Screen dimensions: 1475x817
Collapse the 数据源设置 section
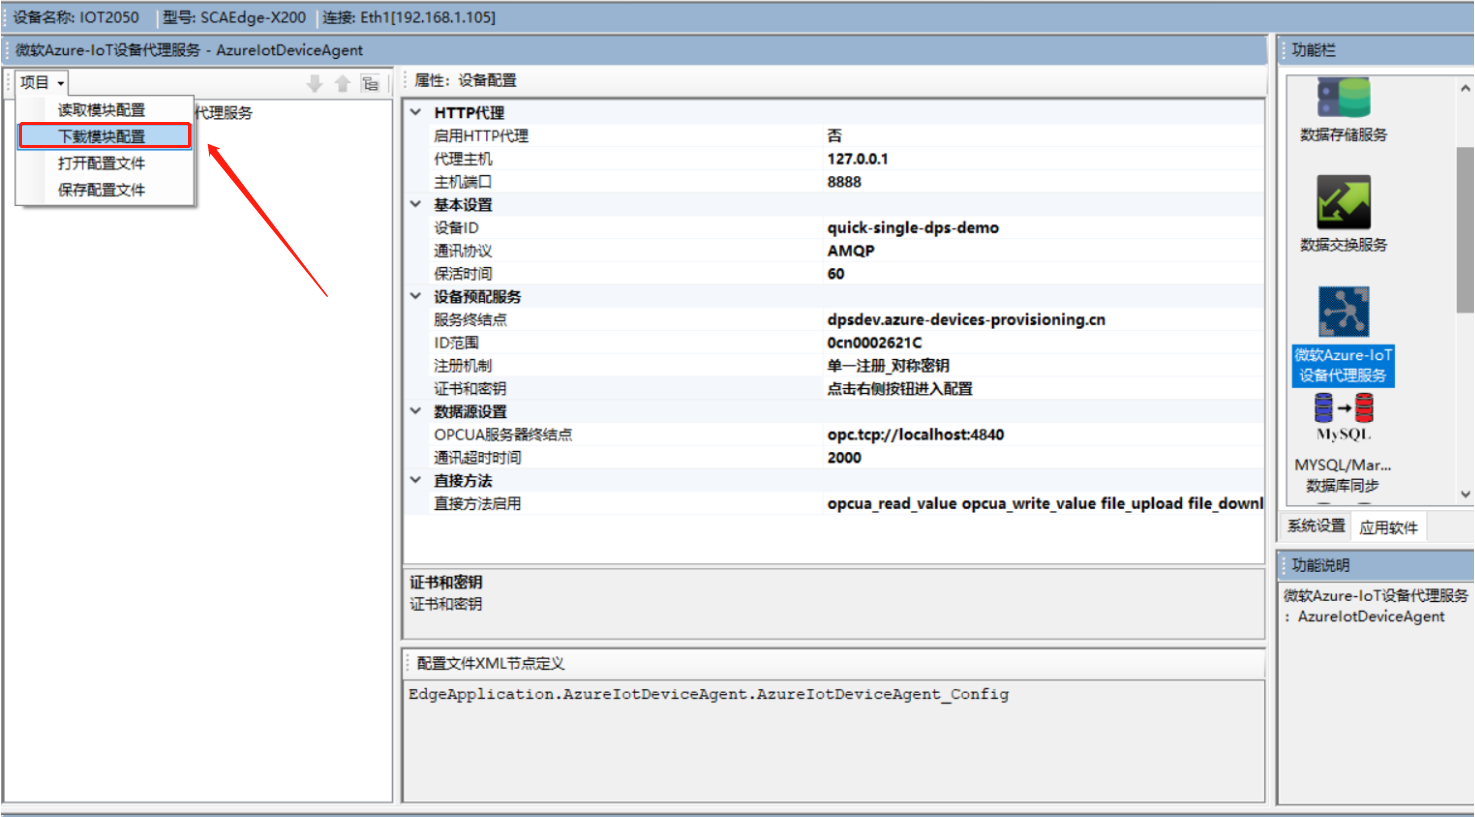click(x=416, y=411)
